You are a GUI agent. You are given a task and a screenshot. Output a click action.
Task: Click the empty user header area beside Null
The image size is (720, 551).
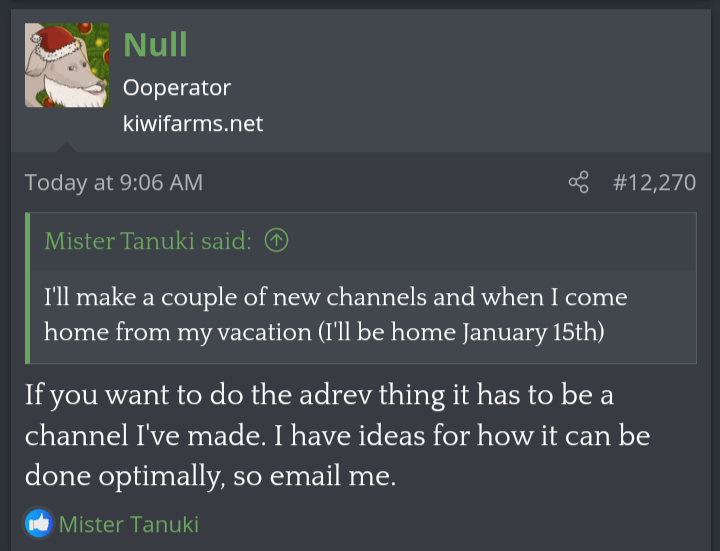[480, 80]
